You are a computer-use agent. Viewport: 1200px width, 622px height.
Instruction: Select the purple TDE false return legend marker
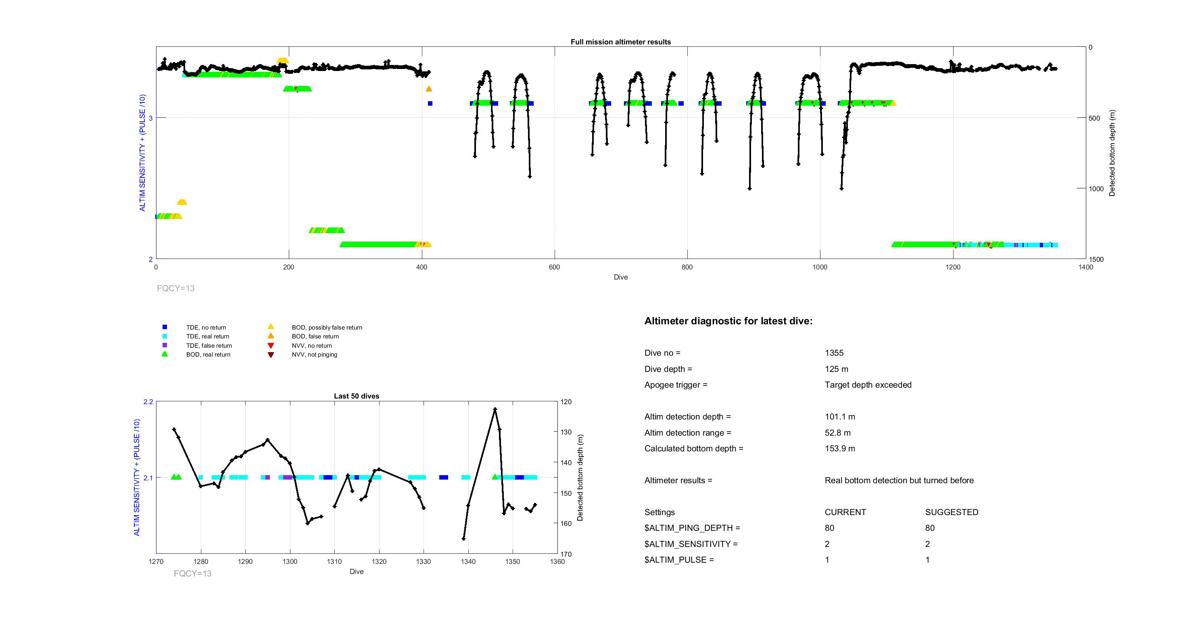(x=164, y=345)
